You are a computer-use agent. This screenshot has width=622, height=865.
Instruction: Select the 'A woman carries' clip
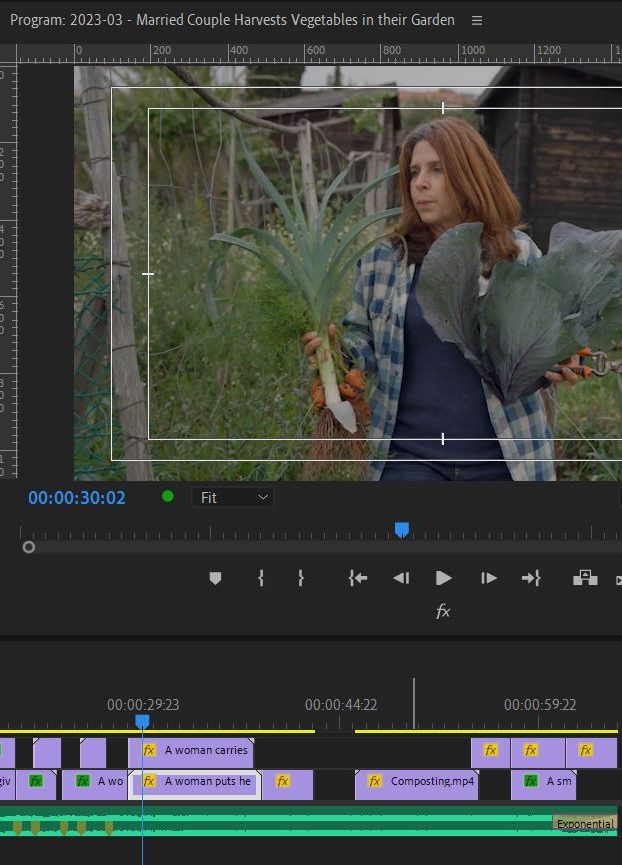click(x=191, y=753)
